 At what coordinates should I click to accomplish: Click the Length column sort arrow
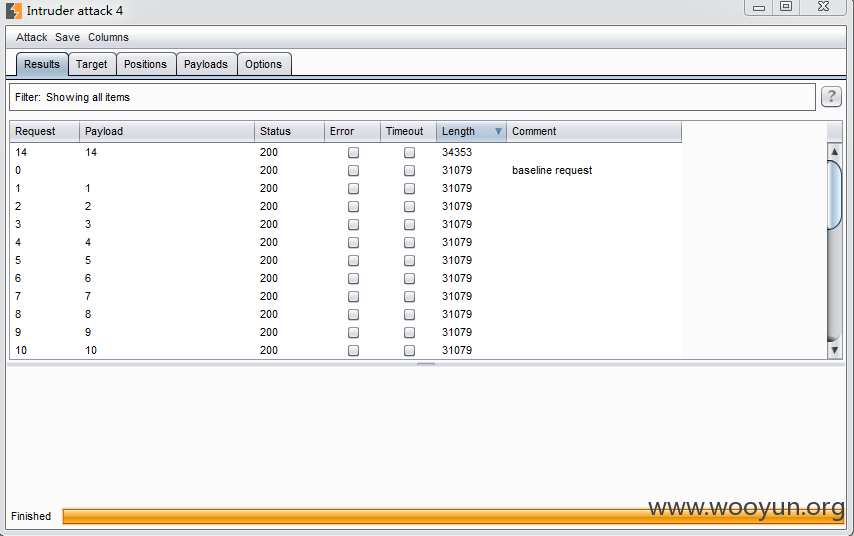498,131
